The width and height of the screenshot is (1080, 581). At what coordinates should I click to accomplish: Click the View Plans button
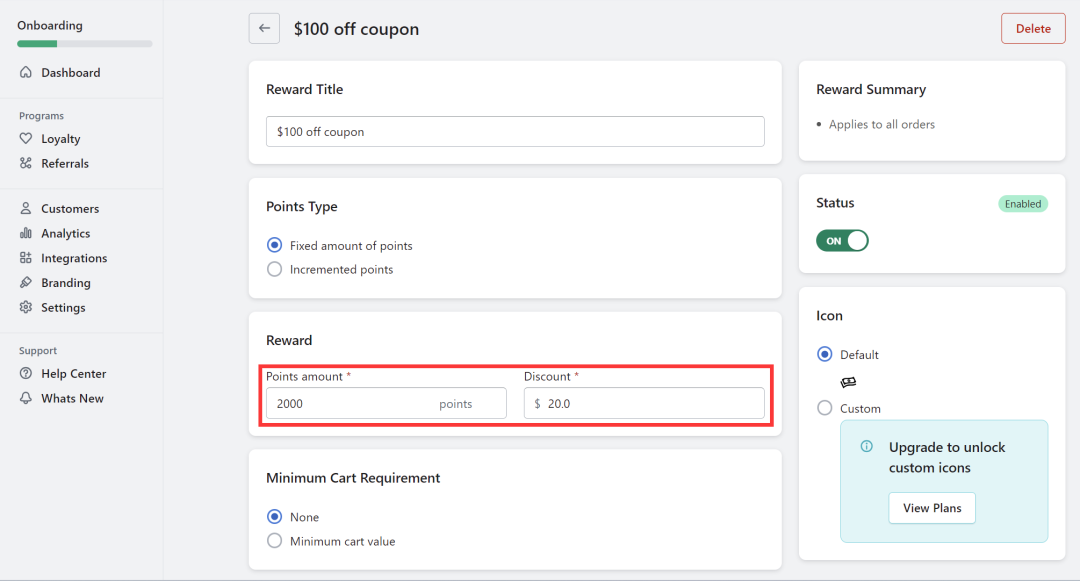click(x=932, y=508)
